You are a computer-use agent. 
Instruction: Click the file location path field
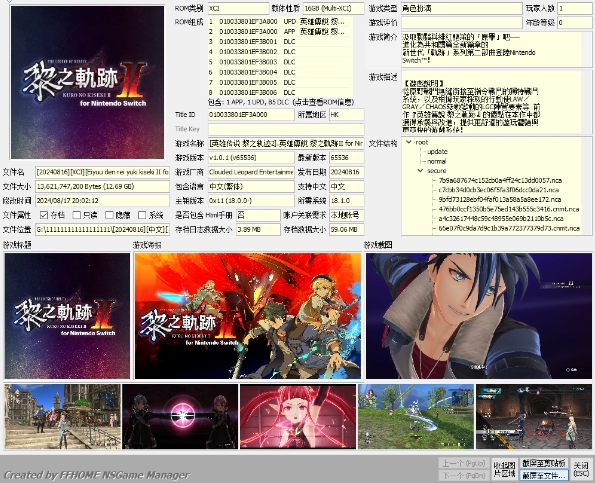tap(102, 229)
